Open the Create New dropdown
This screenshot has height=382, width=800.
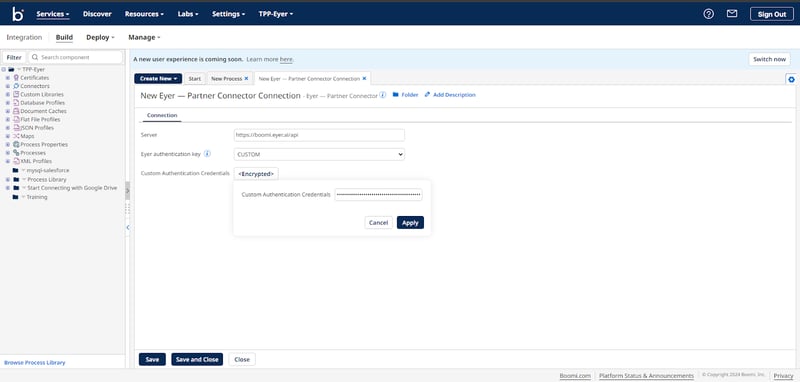(x=158, y=79)
